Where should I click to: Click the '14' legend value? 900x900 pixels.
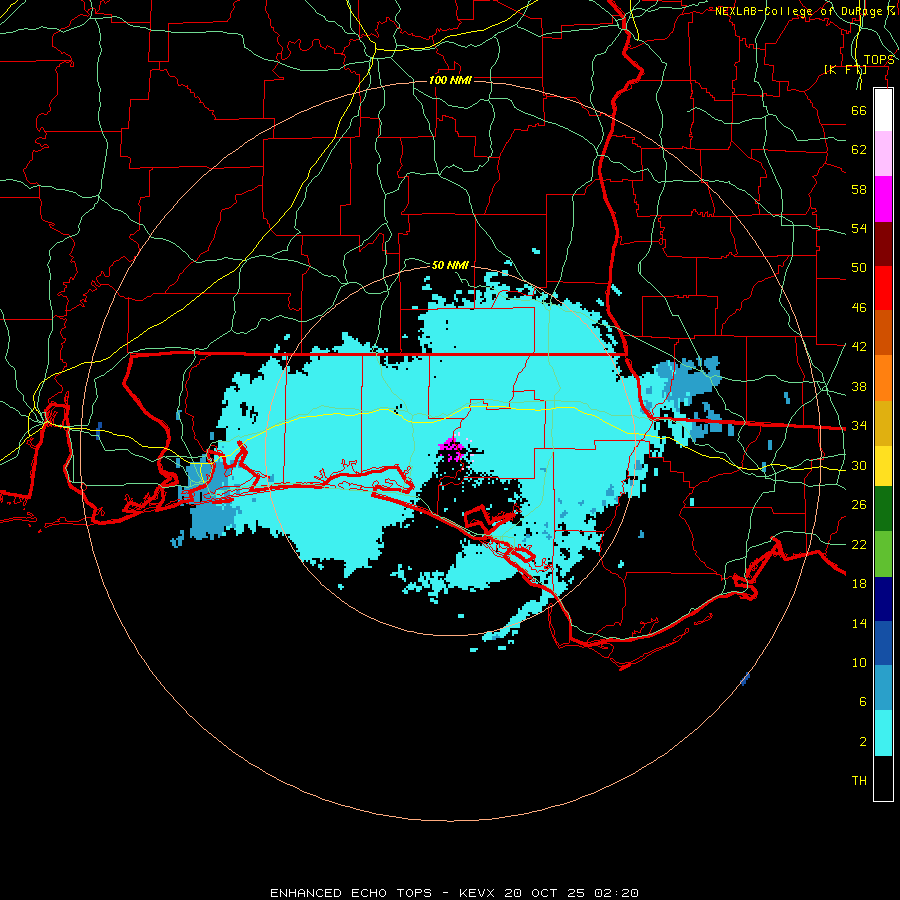point(859,623)
